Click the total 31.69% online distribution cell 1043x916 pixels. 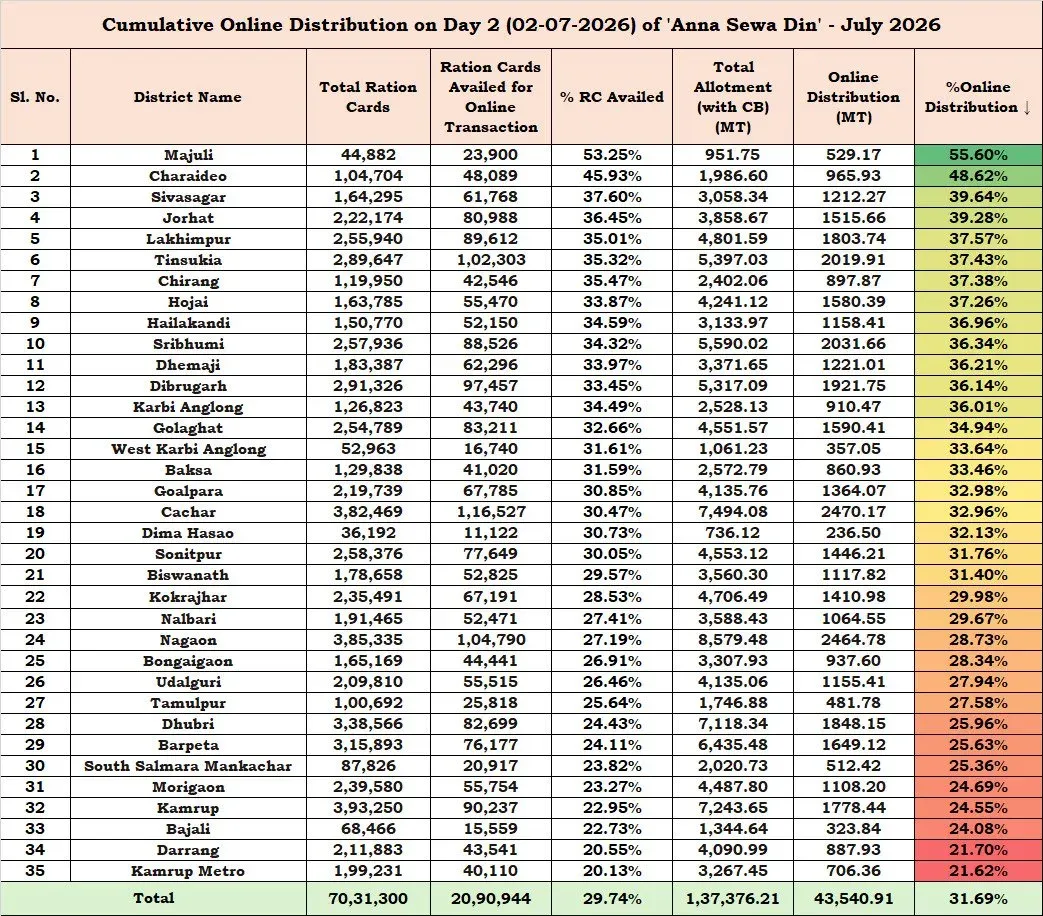point(978,899)
